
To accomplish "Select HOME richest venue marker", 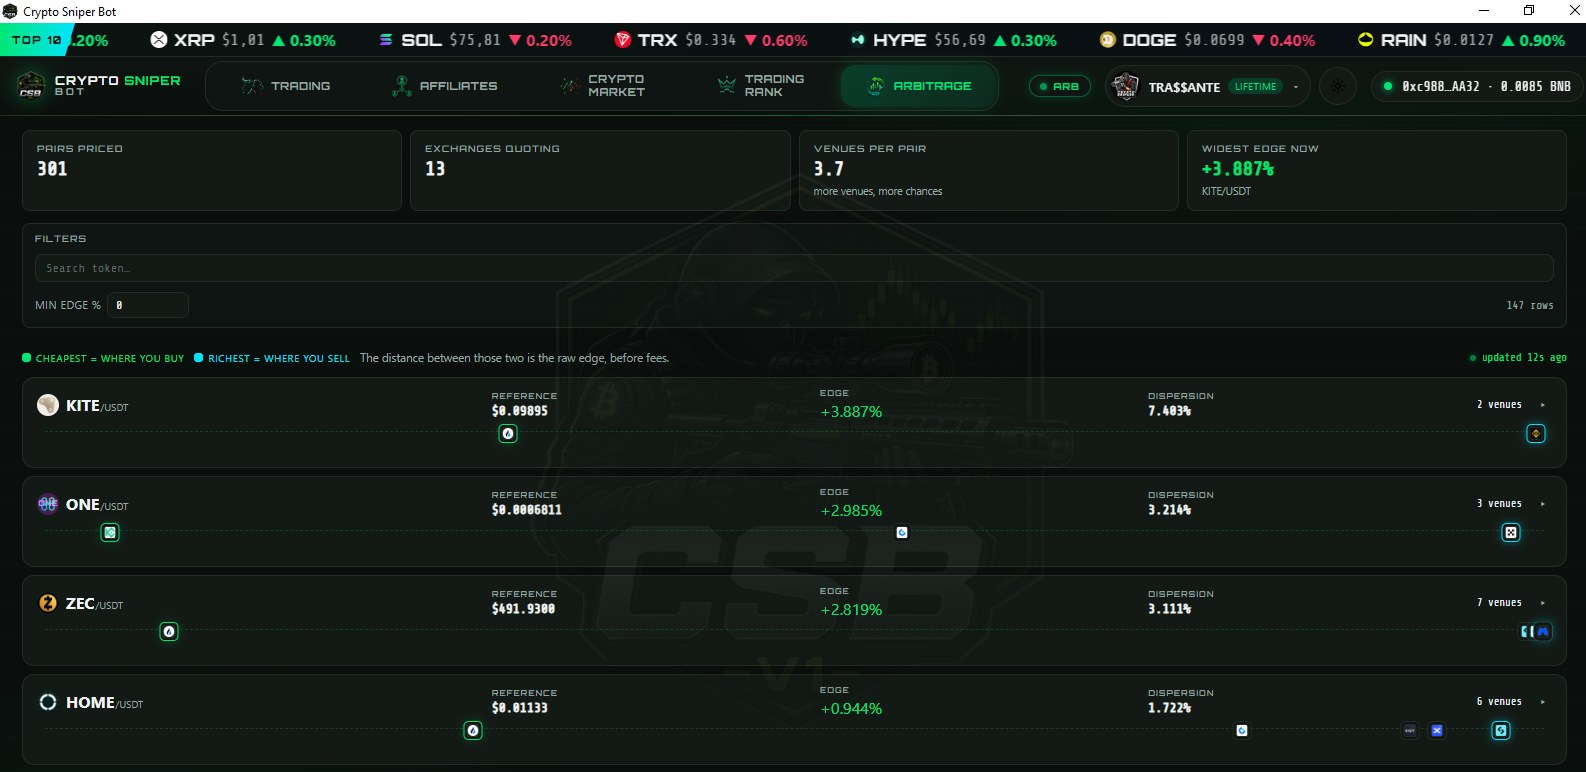I will pyautogui.click(x=1501, y=731).
